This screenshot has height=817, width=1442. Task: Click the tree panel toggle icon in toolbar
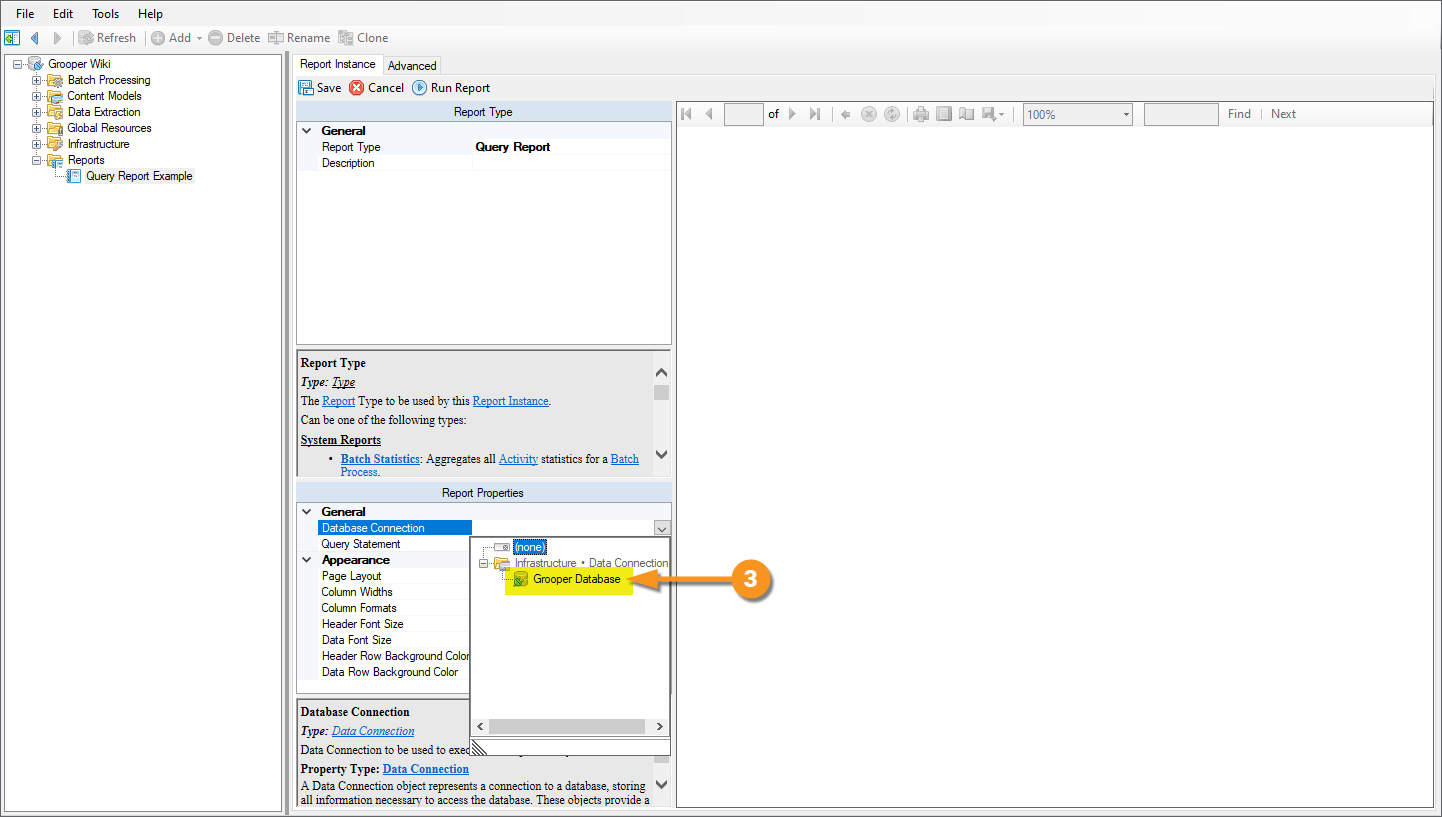tap(12, 38)
